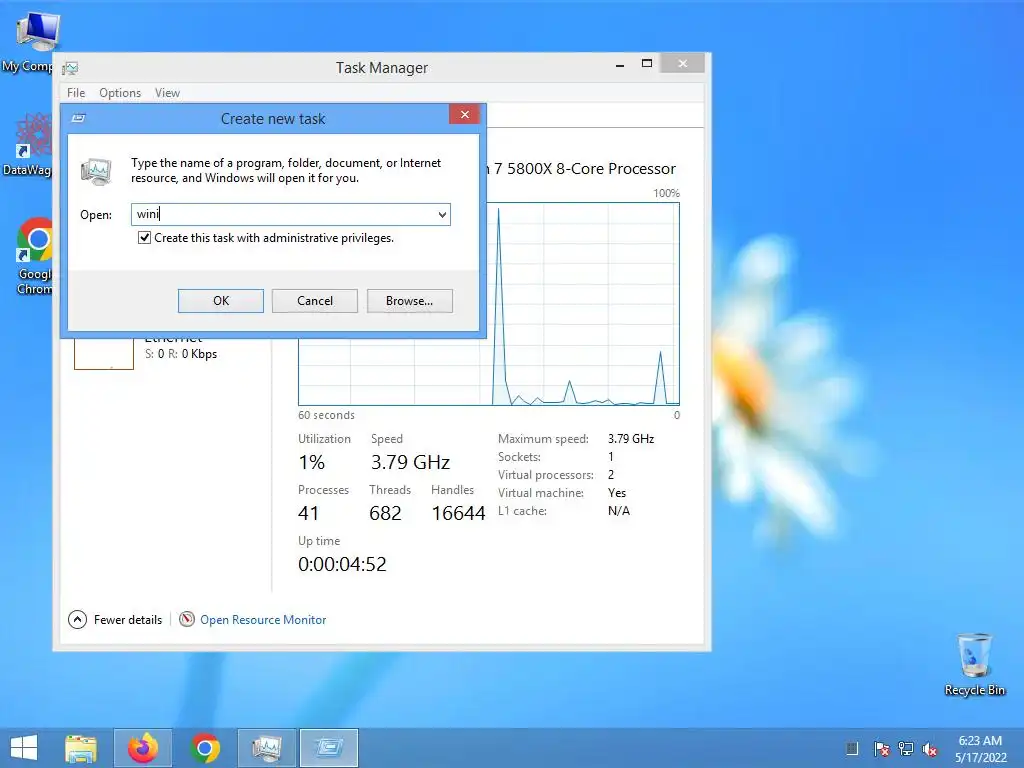
Task: Expand the Open field dropdown arrow
Action: point(442,214)
